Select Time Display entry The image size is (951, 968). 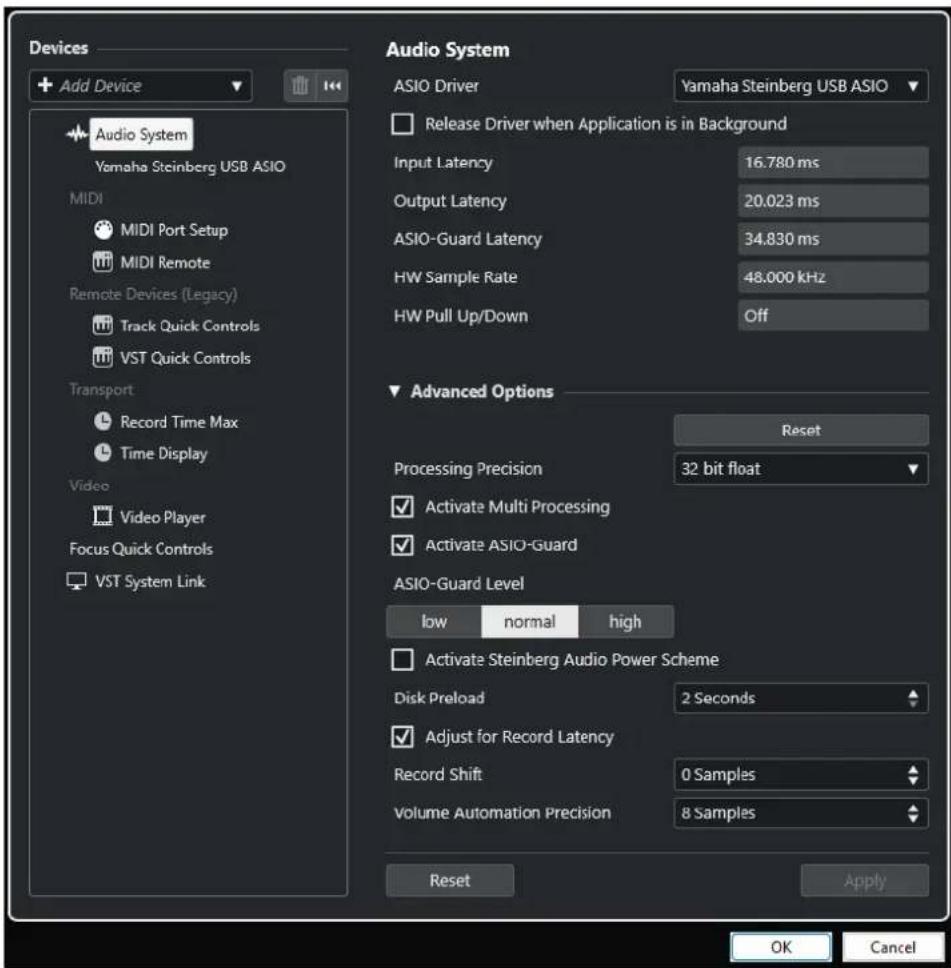[x=164, y=453]
